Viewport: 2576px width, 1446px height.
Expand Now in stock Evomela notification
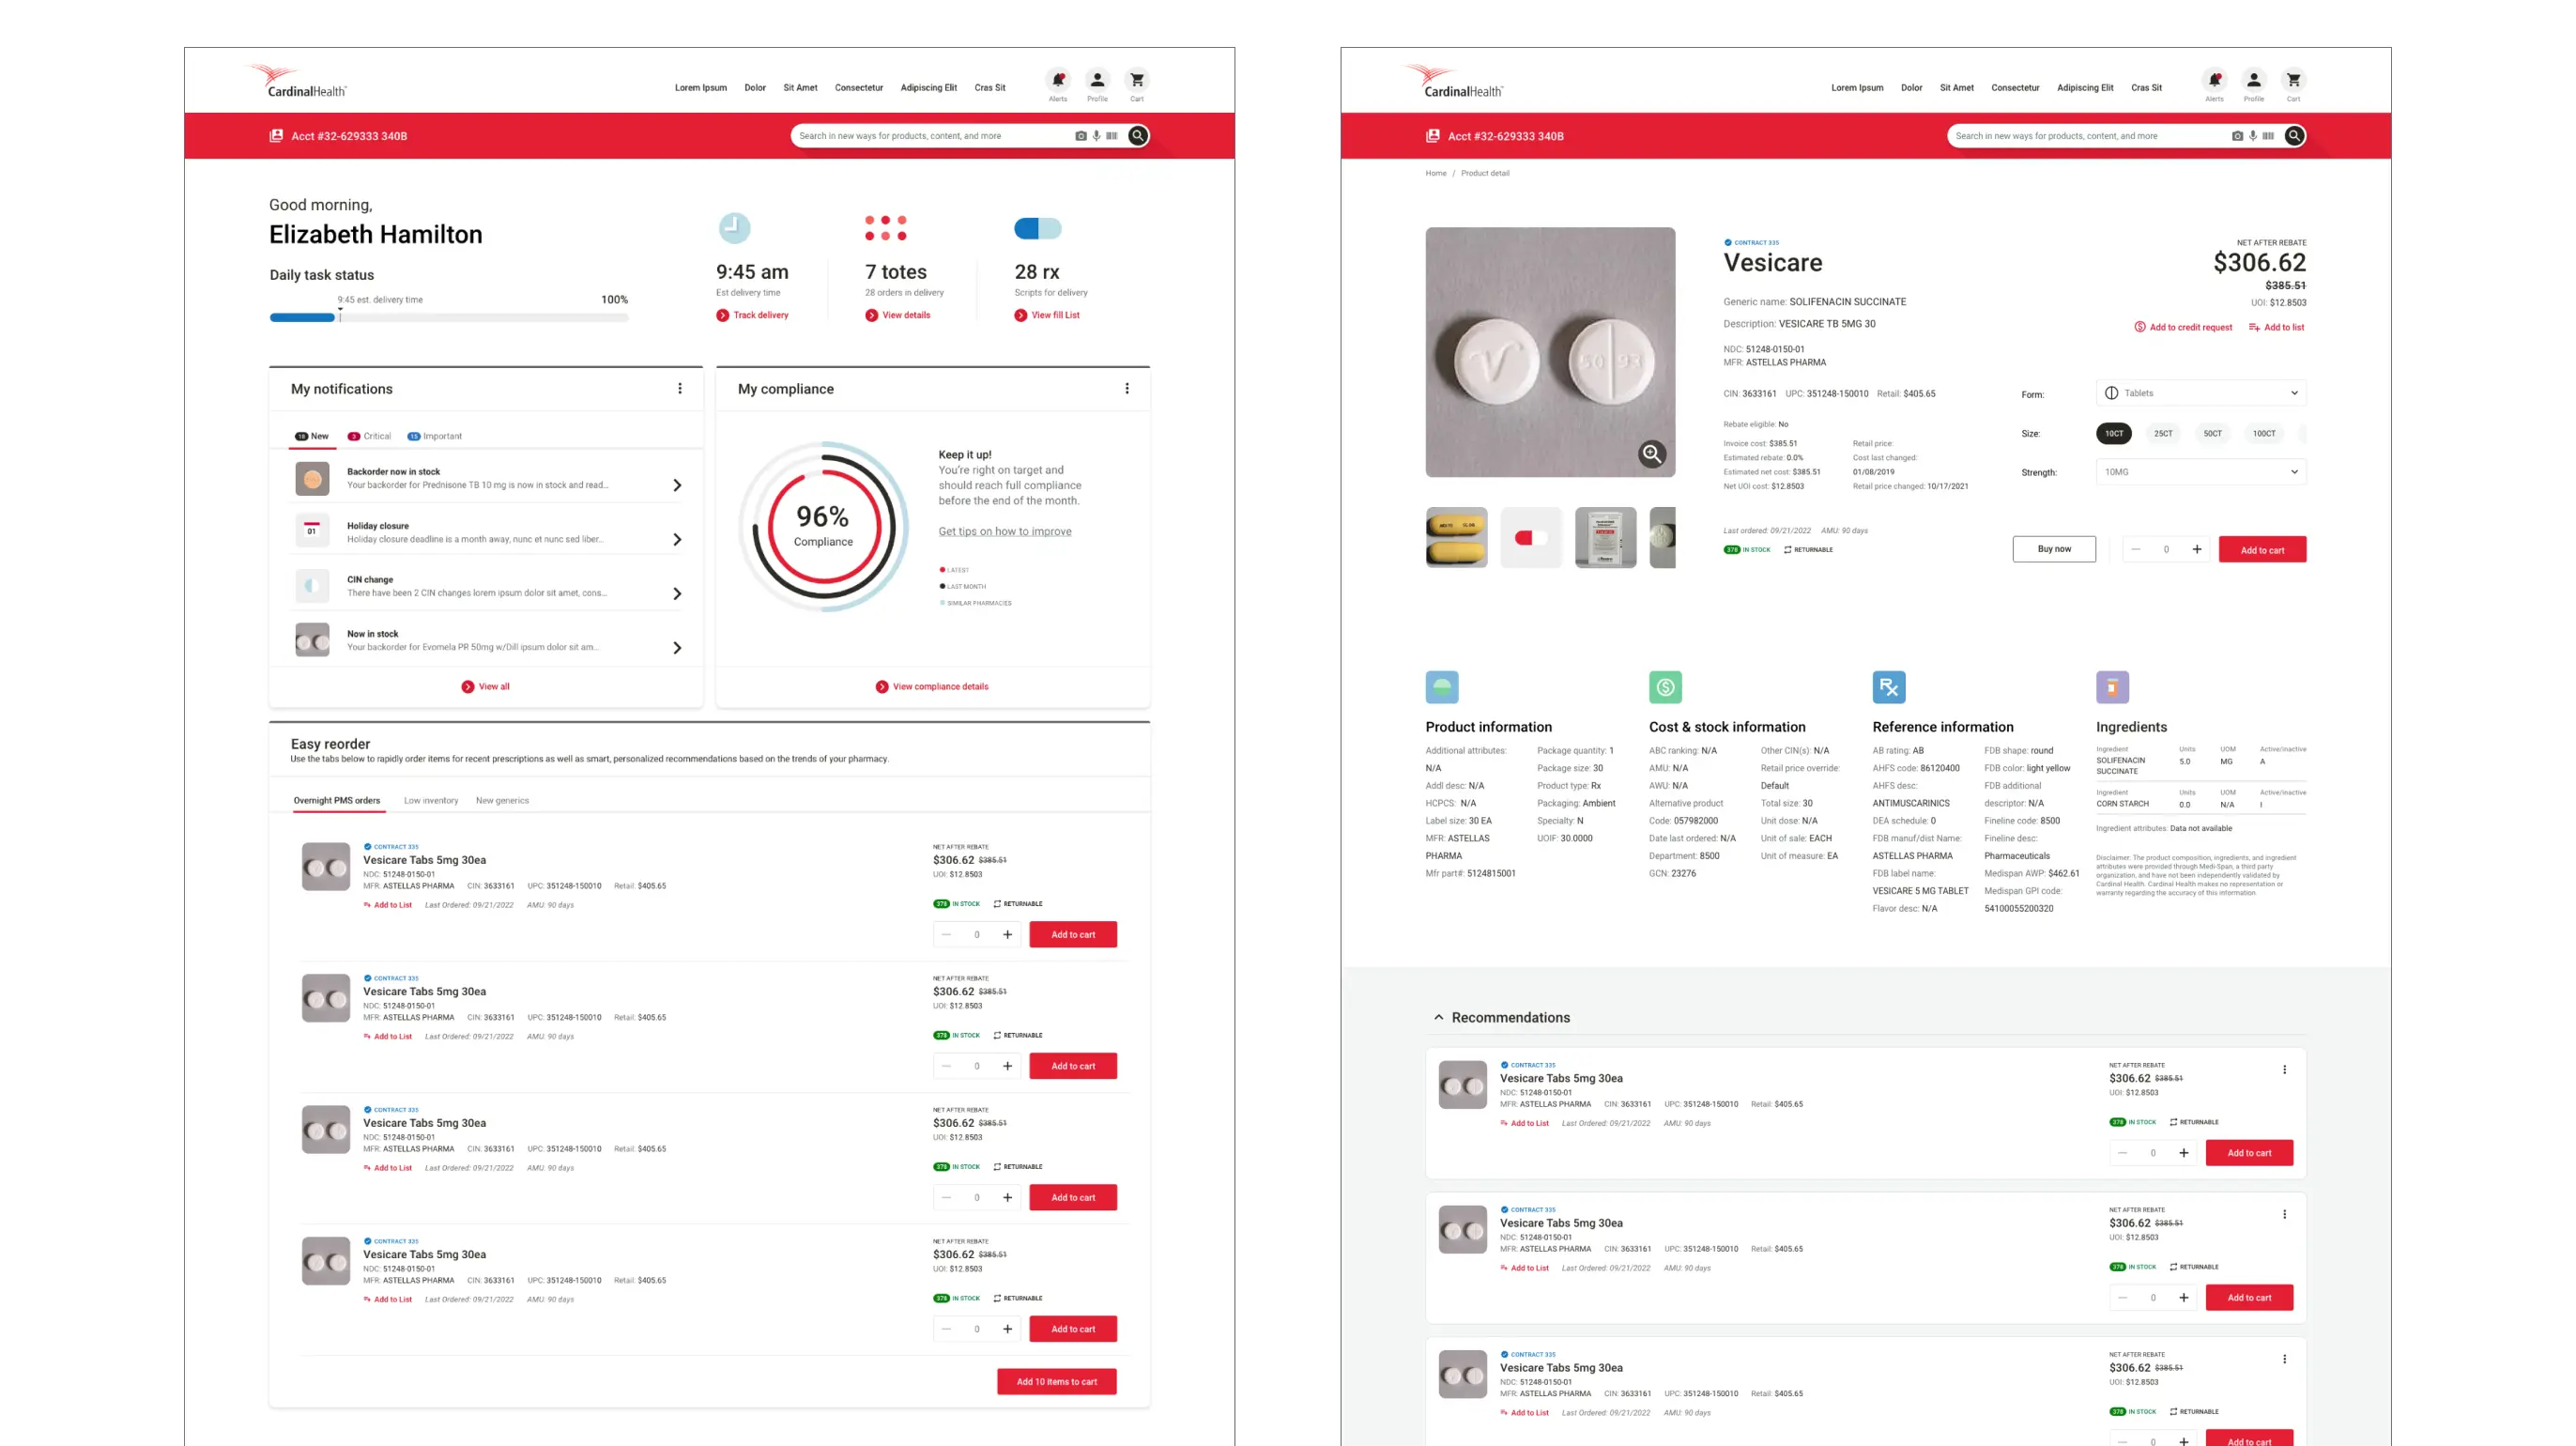(x=677, y=648)
